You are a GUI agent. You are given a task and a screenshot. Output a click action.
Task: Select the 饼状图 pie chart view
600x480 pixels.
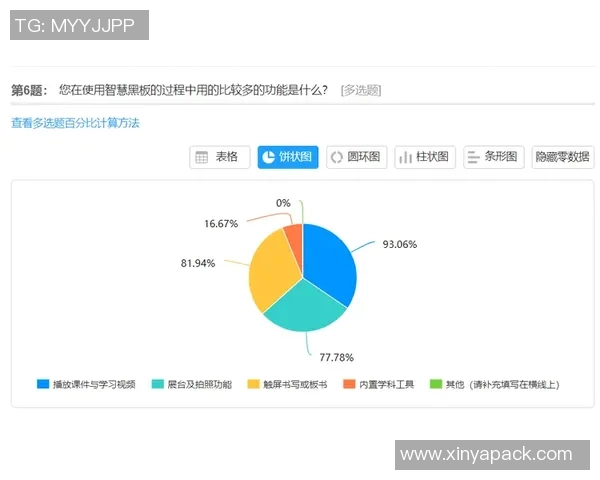point(288,157)
